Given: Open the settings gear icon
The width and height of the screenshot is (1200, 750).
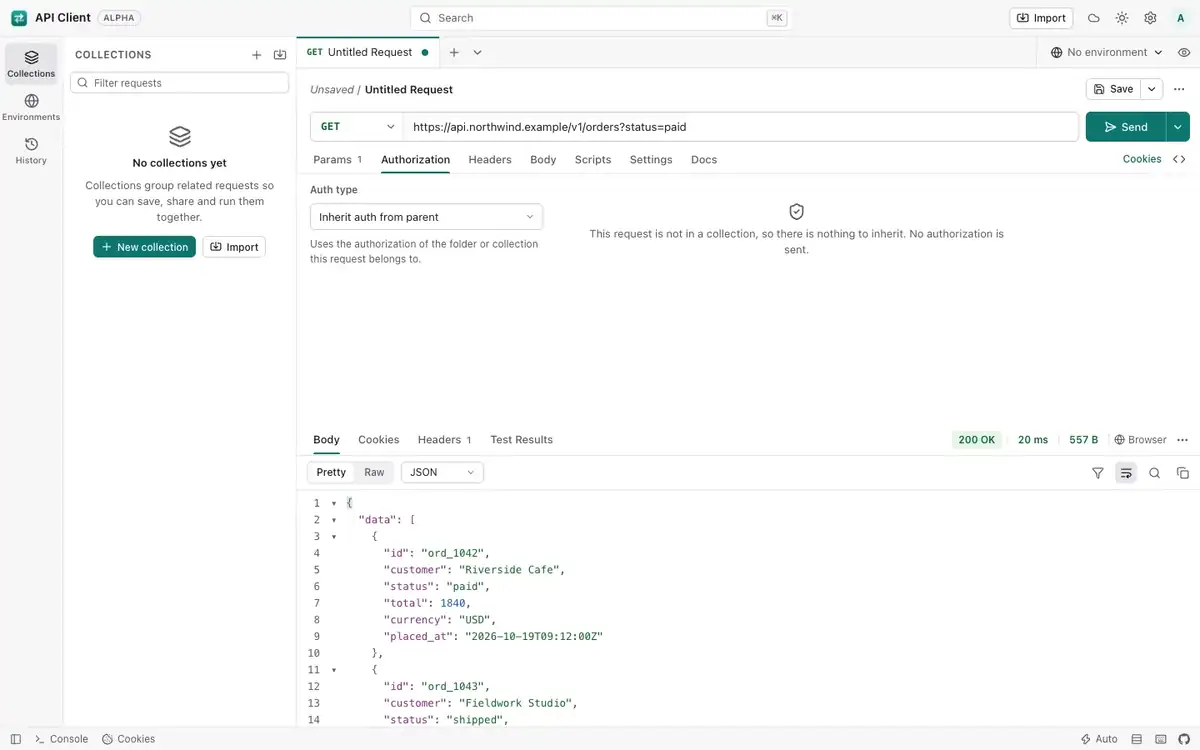Looking at the screenshot, I should pyautogui.click(x=1150, y=18).
